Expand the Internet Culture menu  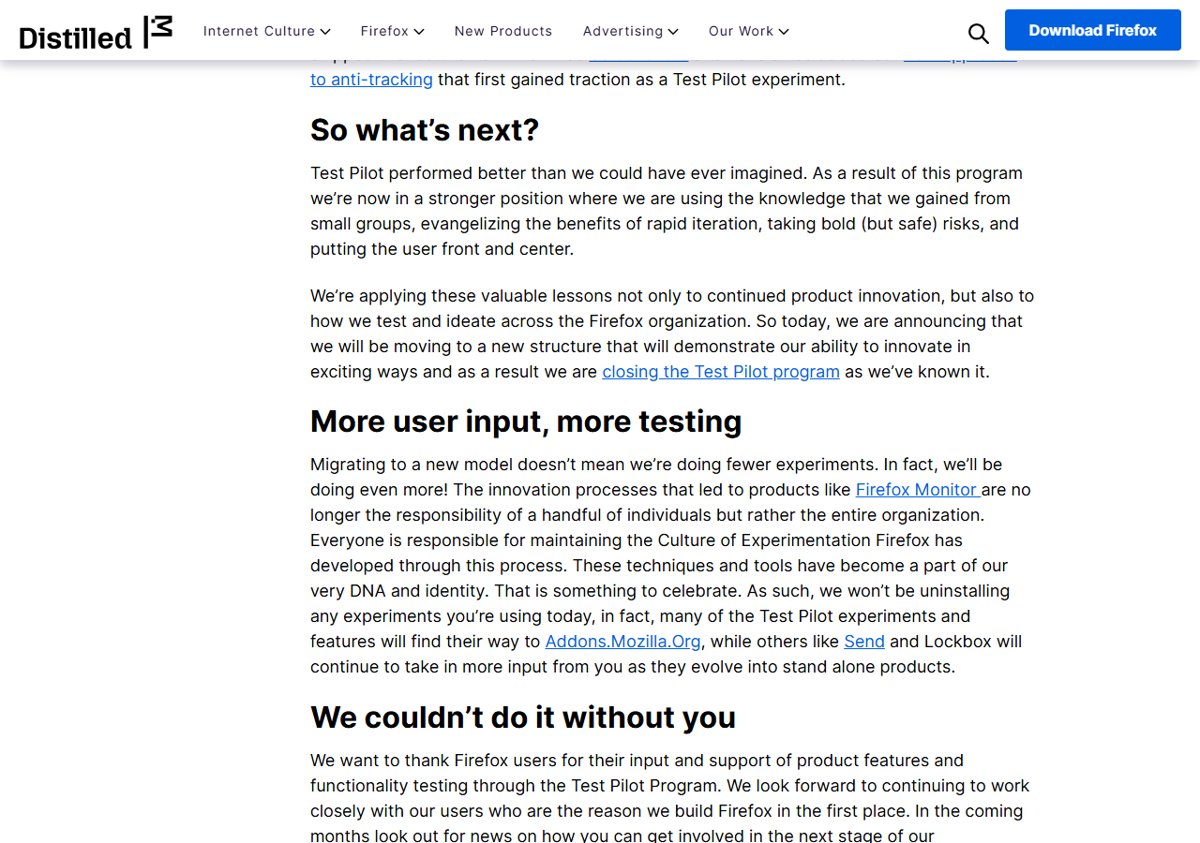(x=267, y=31)
